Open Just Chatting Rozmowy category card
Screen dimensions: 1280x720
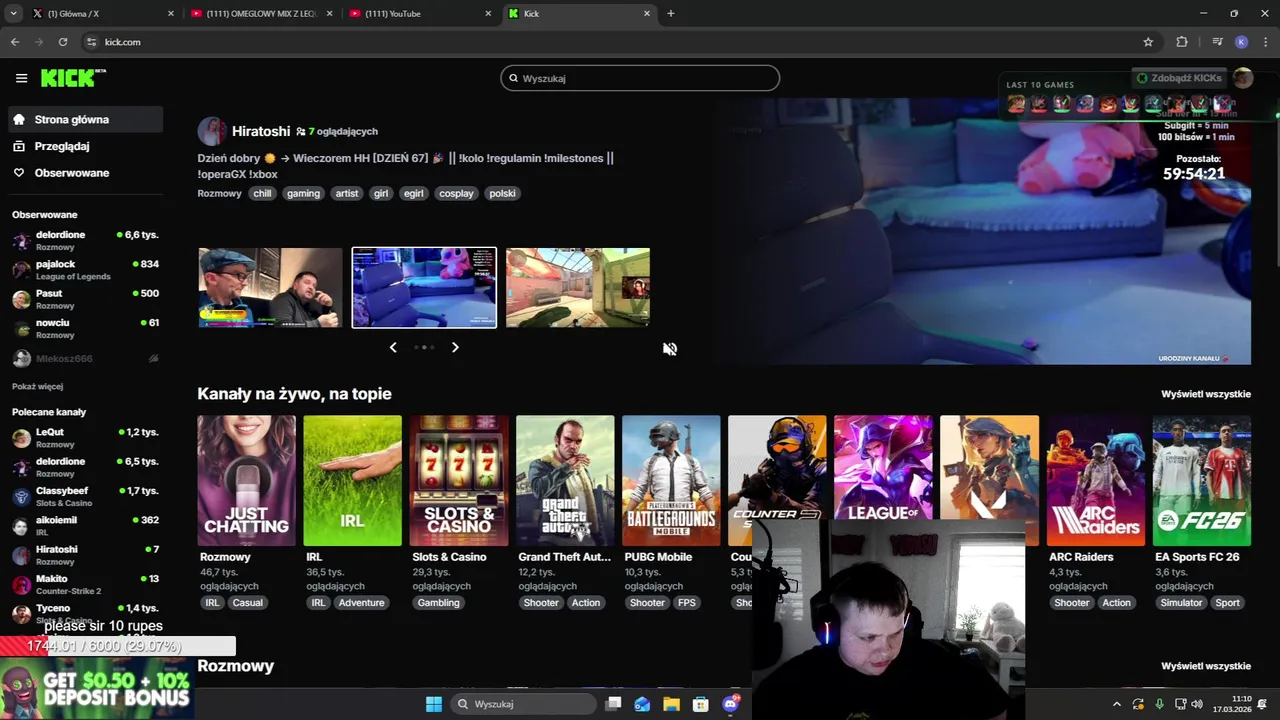pos(246,481)
